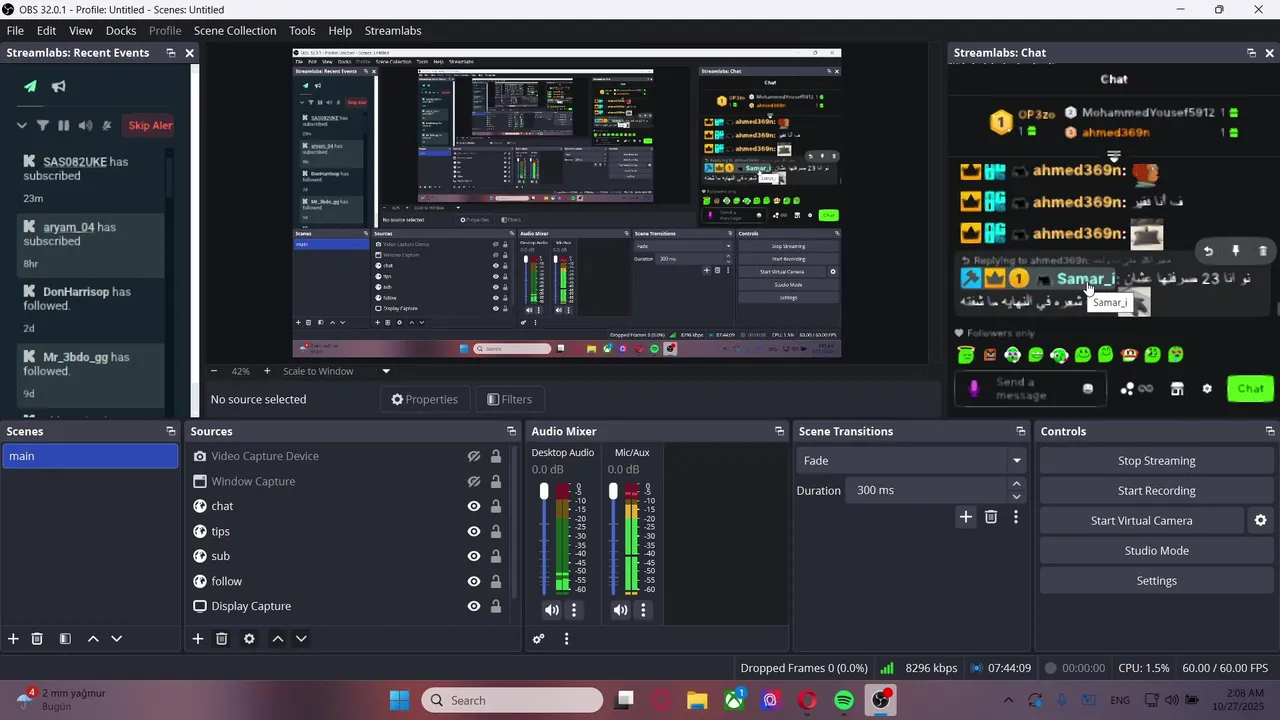Open chat settings gear icon

point(1207,389)
